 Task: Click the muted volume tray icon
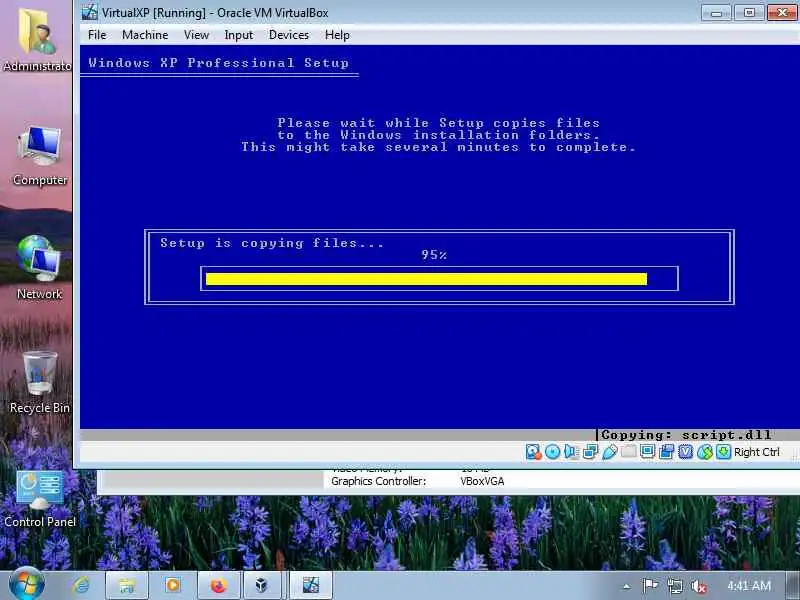698,586
